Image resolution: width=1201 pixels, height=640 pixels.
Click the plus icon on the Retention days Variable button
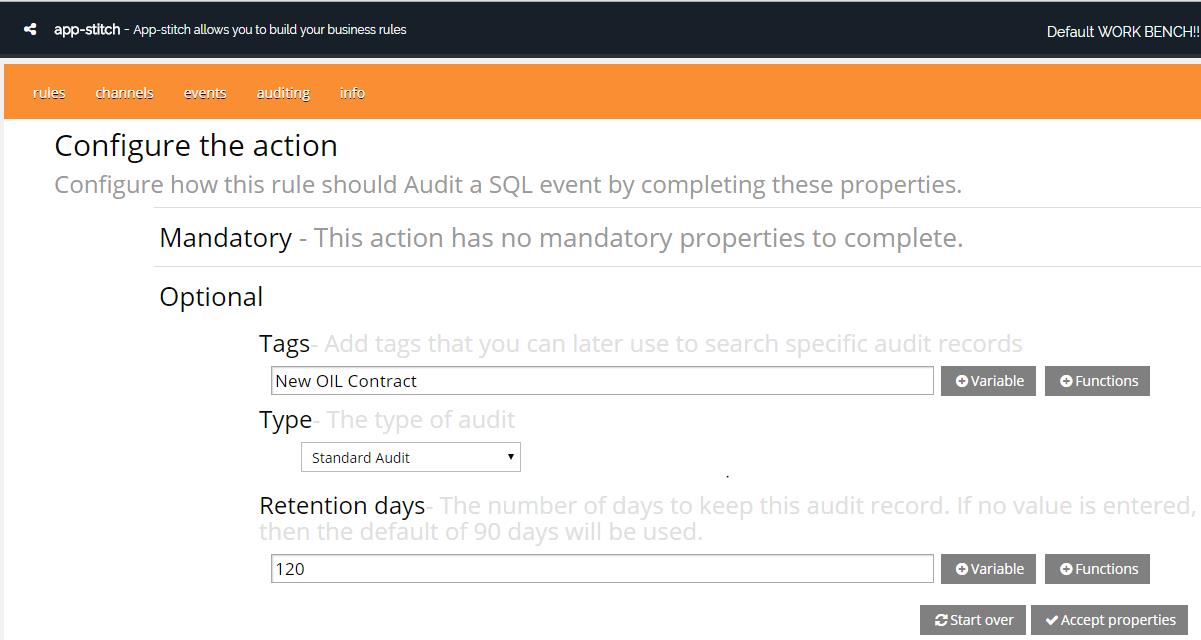click(x=962, y=569)
